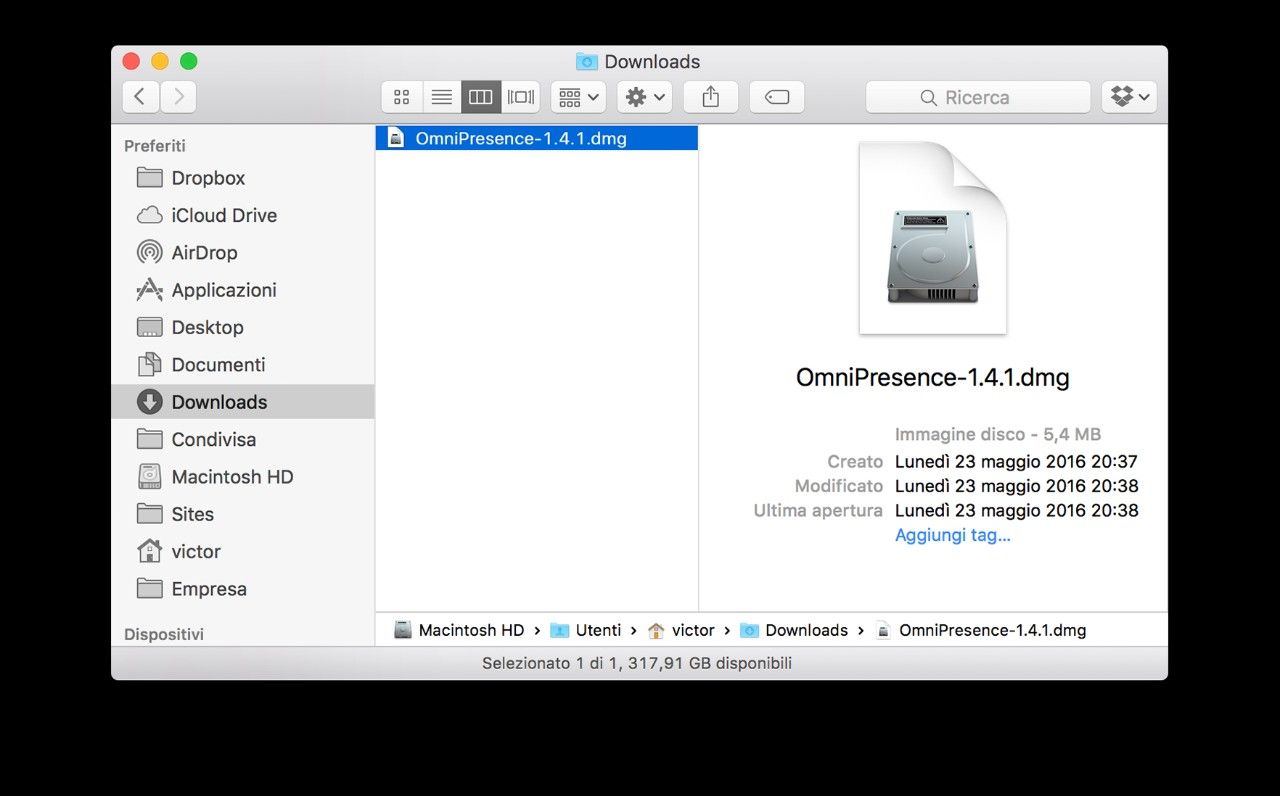Click Downloads in the path bar
This screenshot has height=796, width=1280.
click(794, 630)
